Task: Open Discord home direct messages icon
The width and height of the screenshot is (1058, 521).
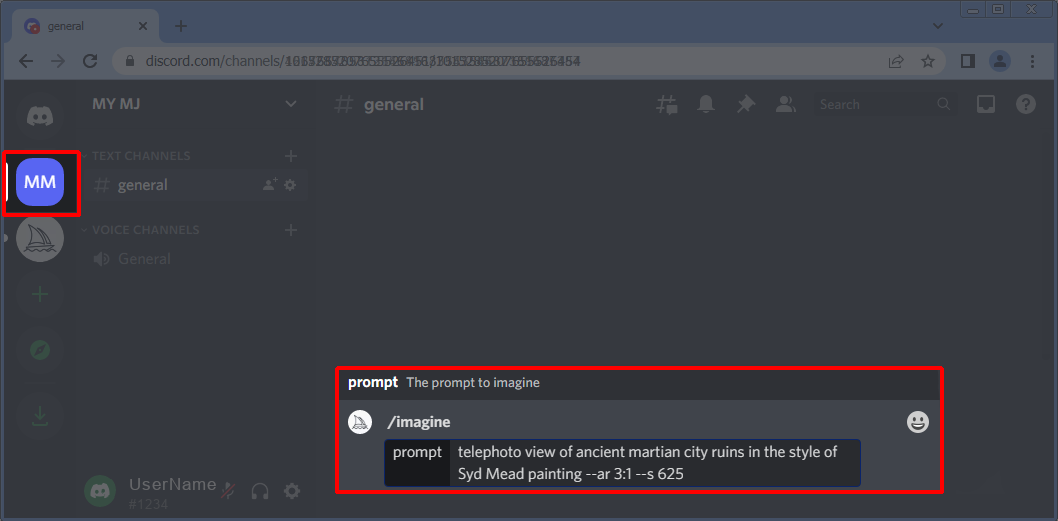Action: click(40, 118)
